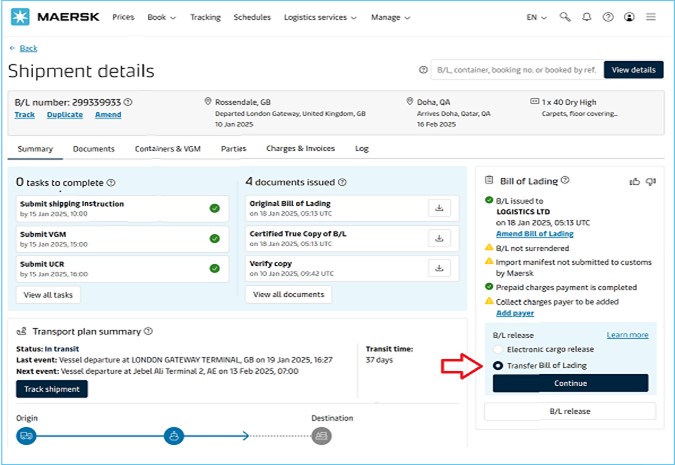Download the Original Bill of Lading

439,208
